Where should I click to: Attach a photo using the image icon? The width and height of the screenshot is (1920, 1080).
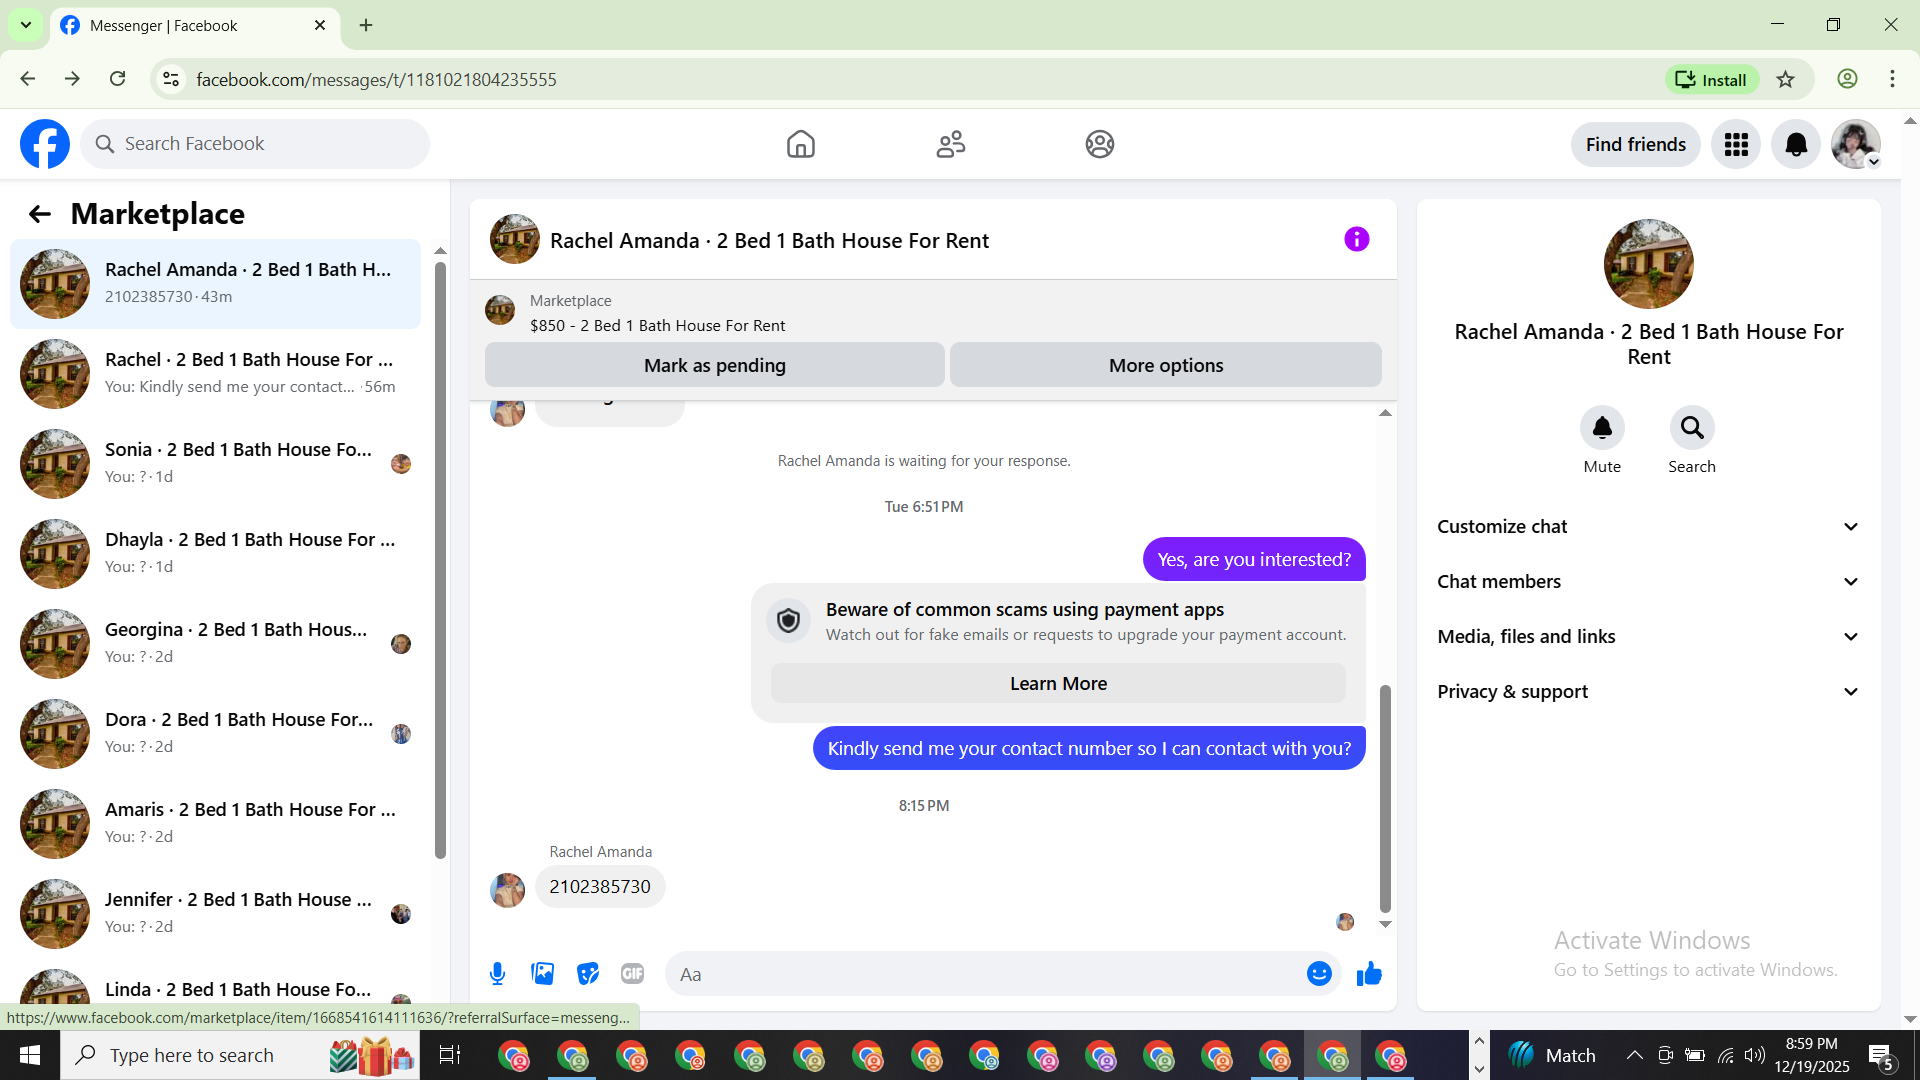pos(542,973)
